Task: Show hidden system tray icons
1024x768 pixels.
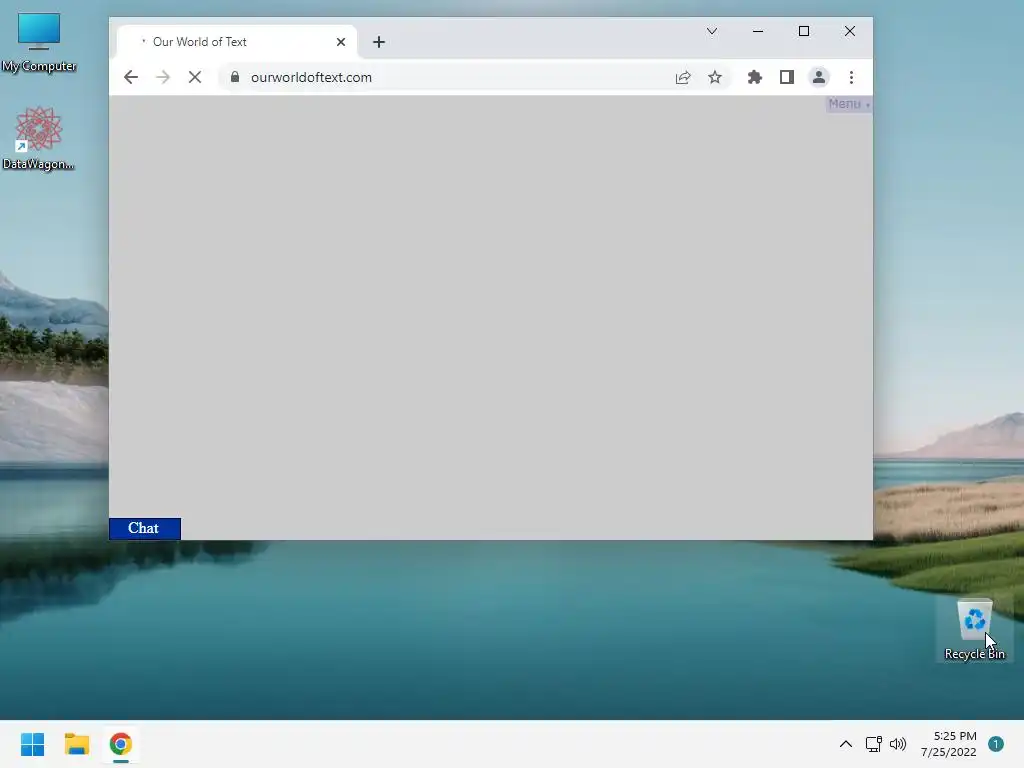Action: [x=846, y=744]
